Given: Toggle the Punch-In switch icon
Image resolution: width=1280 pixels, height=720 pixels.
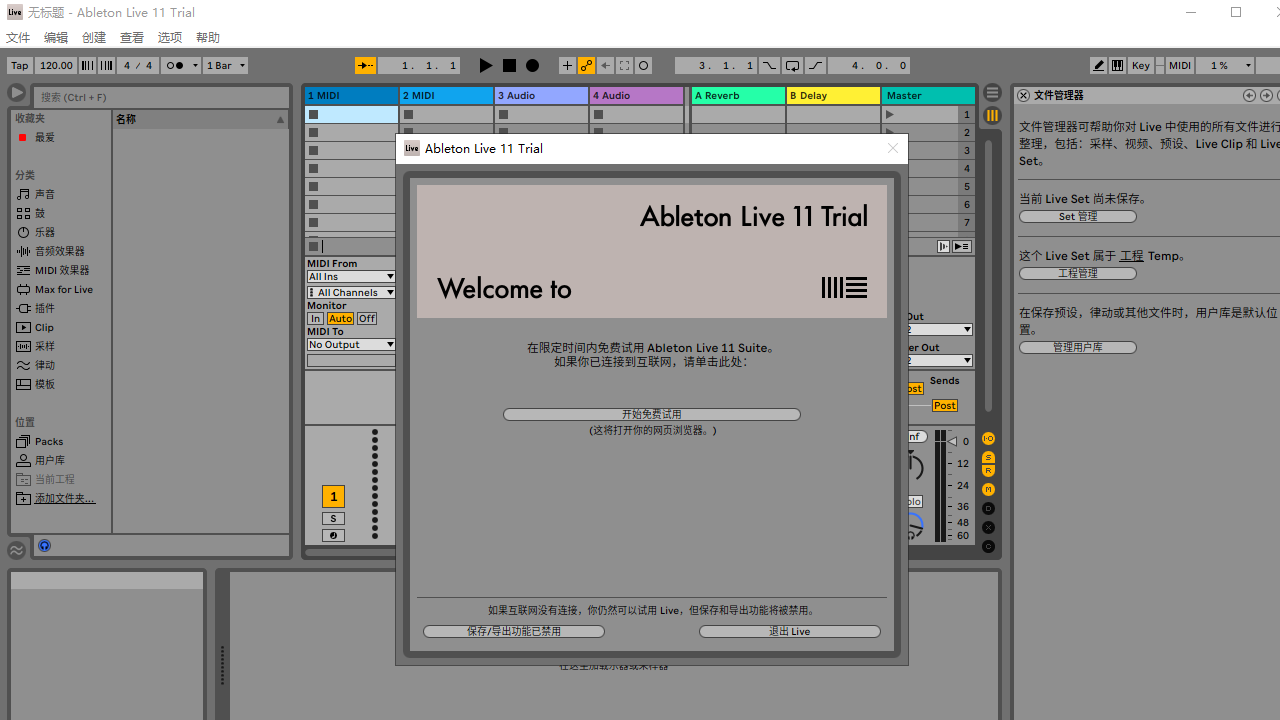Looking at the screenshot, I should coord(769,65).
